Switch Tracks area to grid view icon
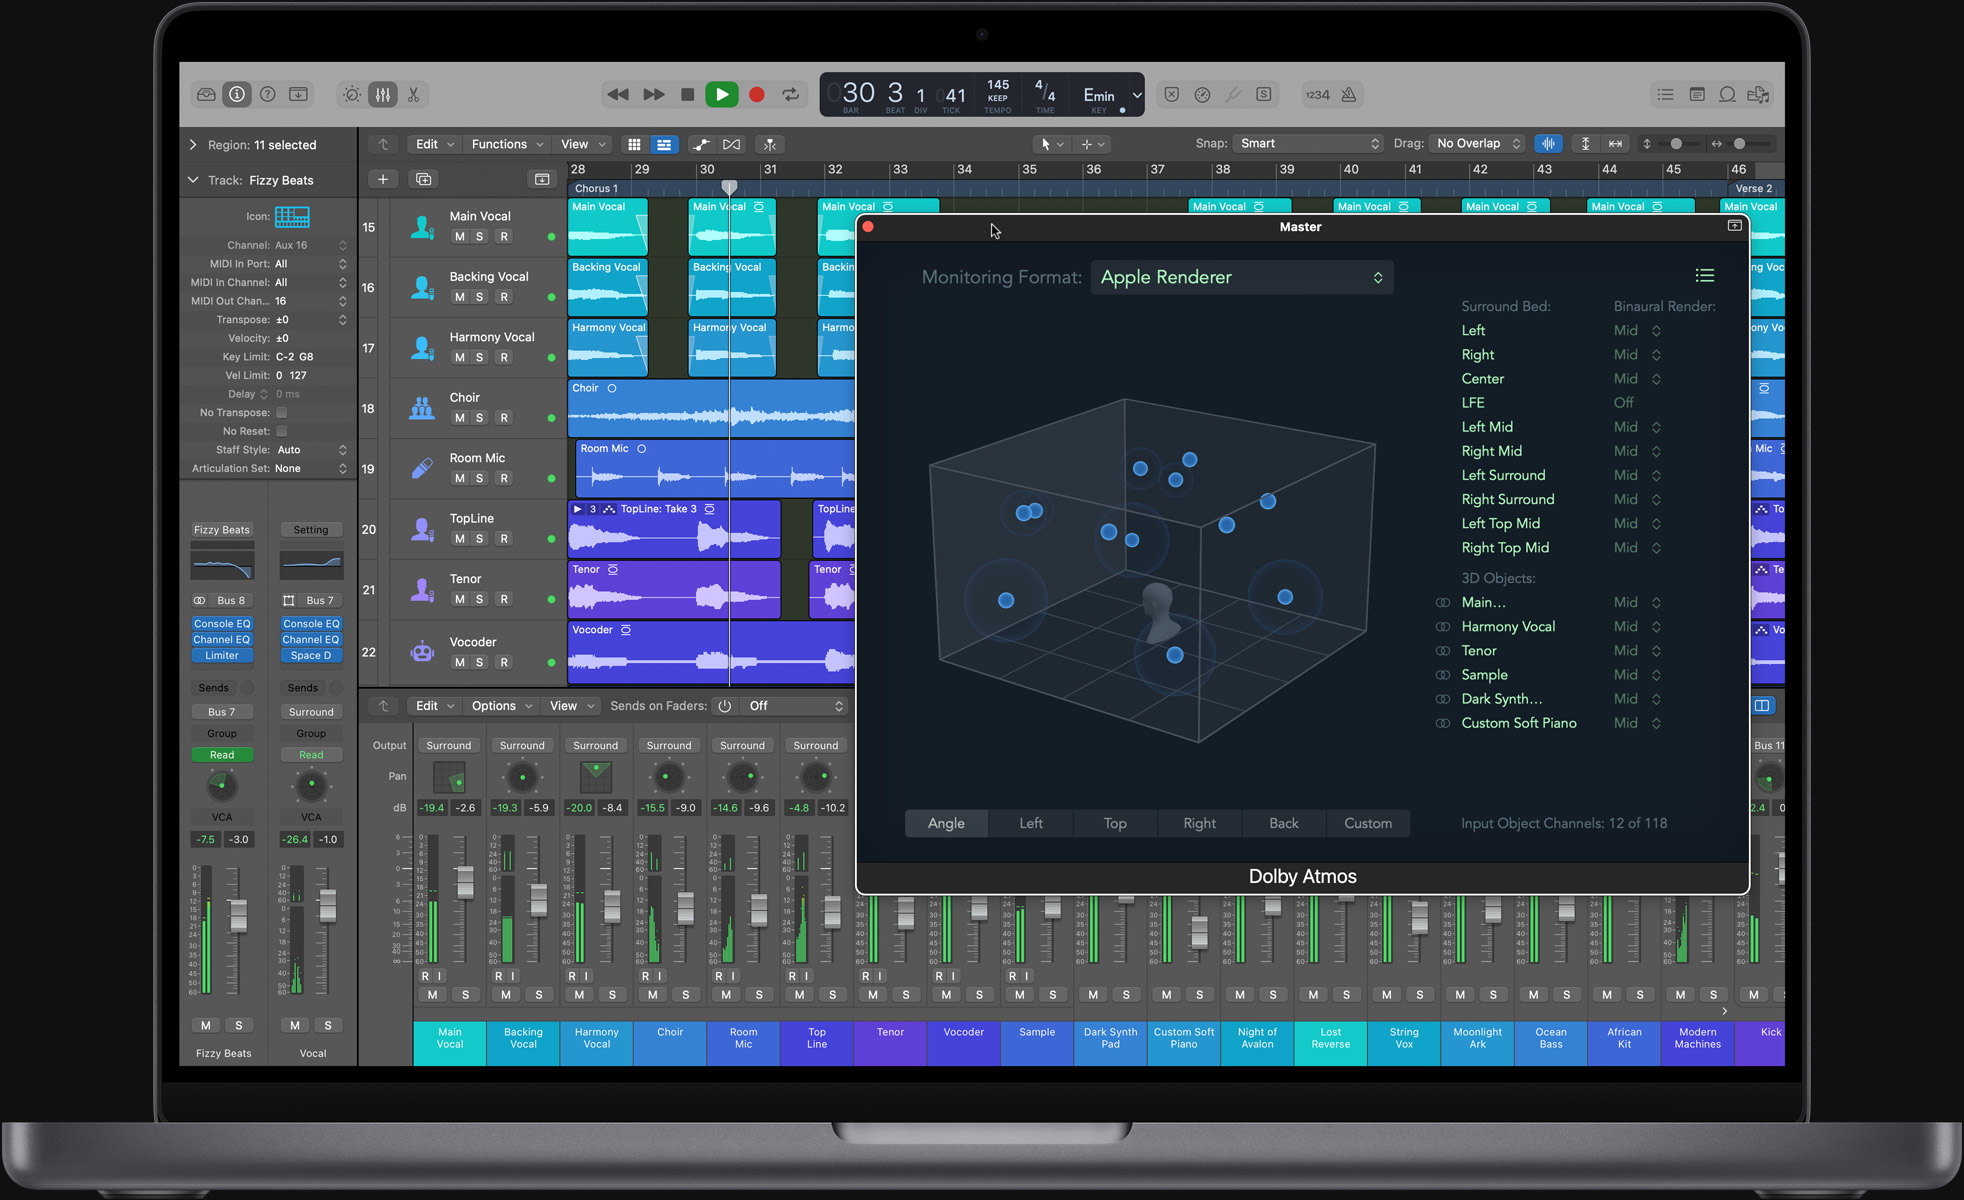Viewport: 1964px width, 1200px height. pos(634,144)
